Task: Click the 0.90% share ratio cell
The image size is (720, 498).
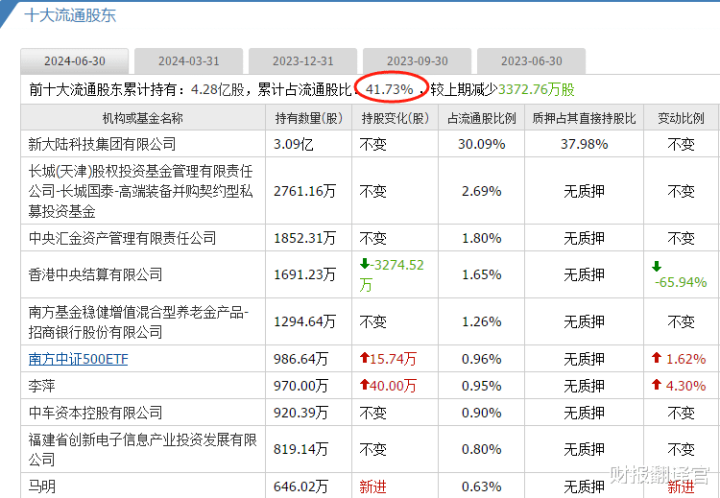Action: [481, 413]
